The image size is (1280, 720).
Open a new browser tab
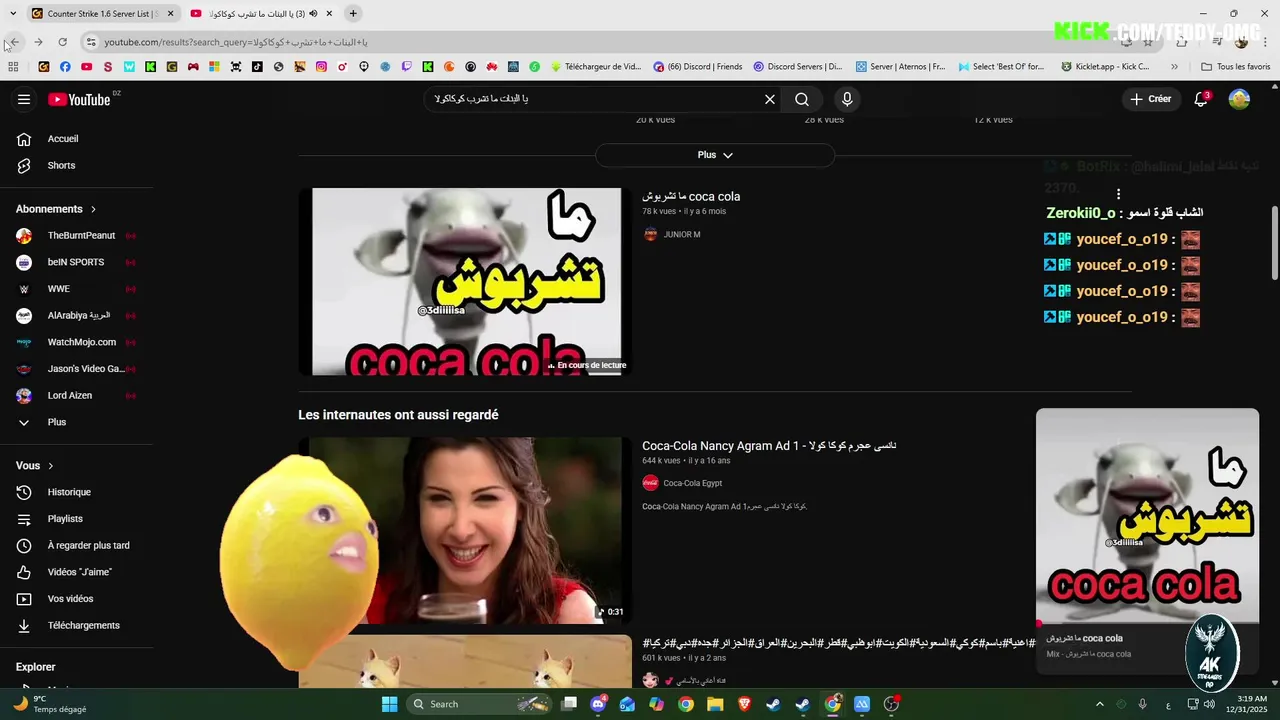pyautogui.click(x=353, y=13)
